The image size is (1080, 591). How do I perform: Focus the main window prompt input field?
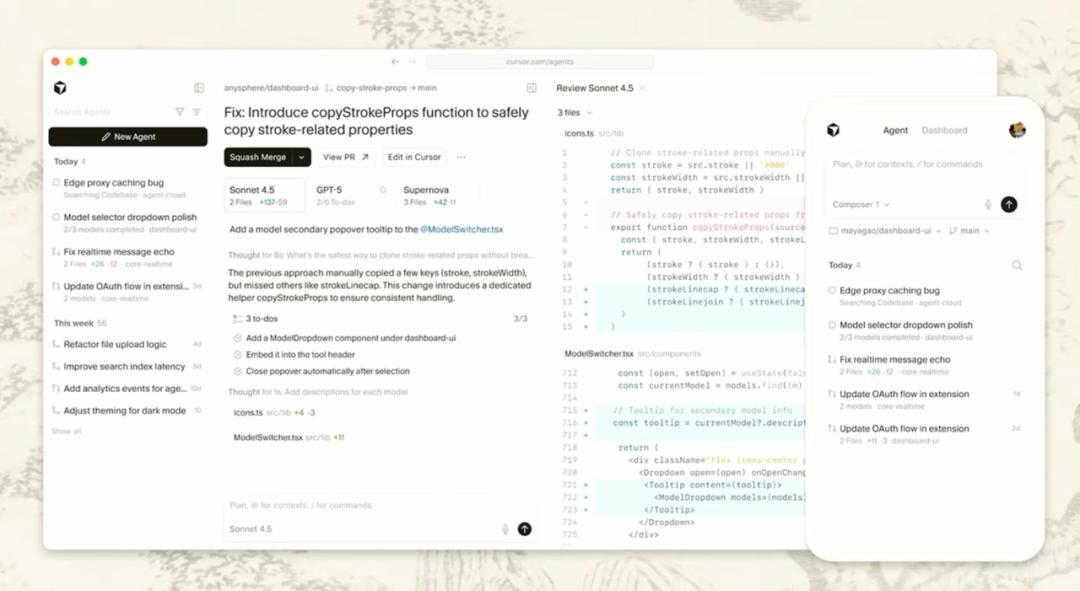(x=380, y=506)
